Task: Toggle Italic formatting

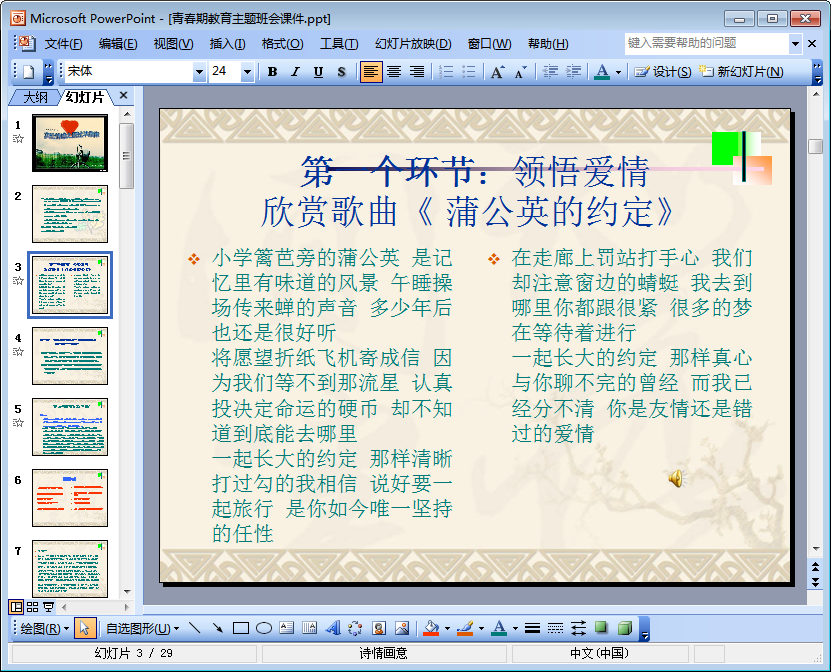Action: (x=295, y=72)
